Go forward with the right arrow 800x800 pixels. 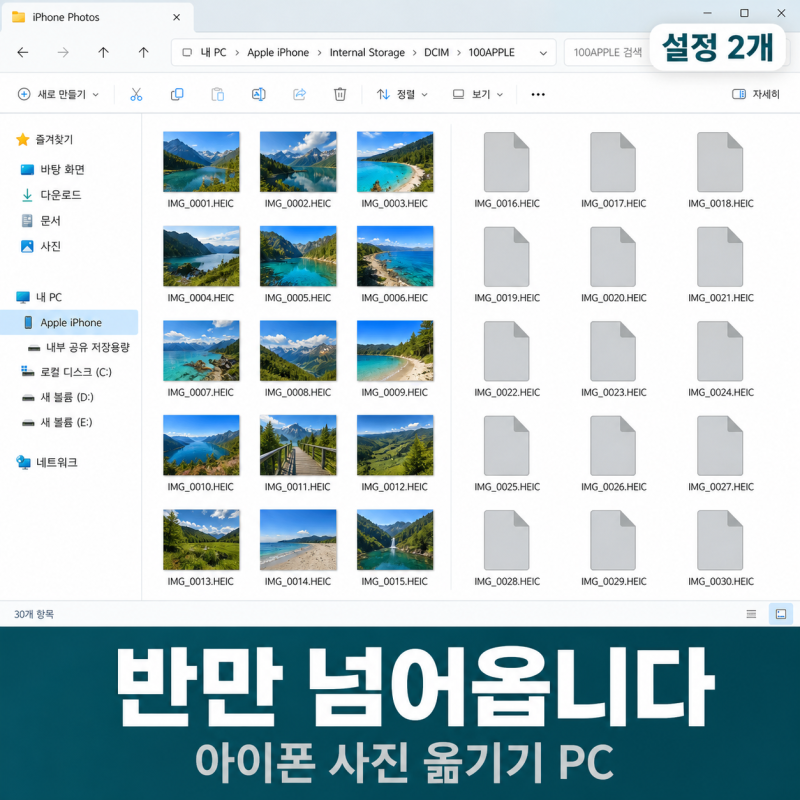[63, 53]
